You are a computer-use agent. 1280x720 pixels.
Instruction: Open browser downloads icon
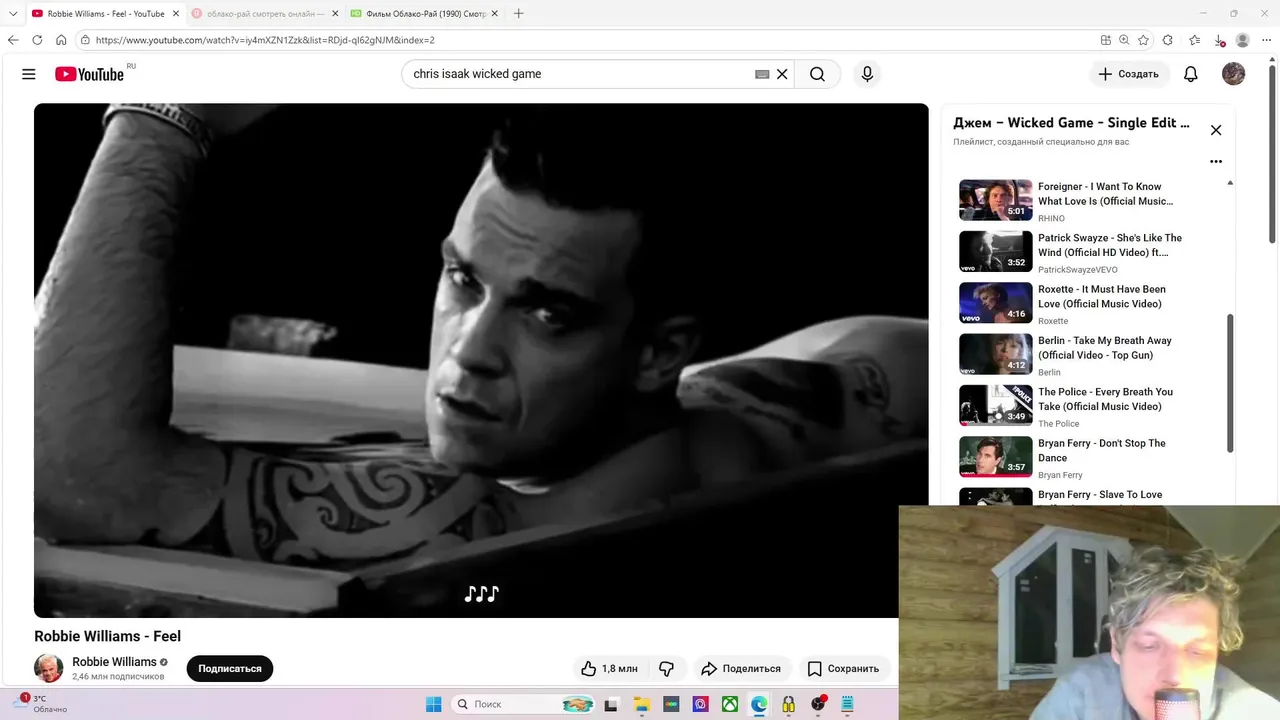click(x=1219, y=40)
